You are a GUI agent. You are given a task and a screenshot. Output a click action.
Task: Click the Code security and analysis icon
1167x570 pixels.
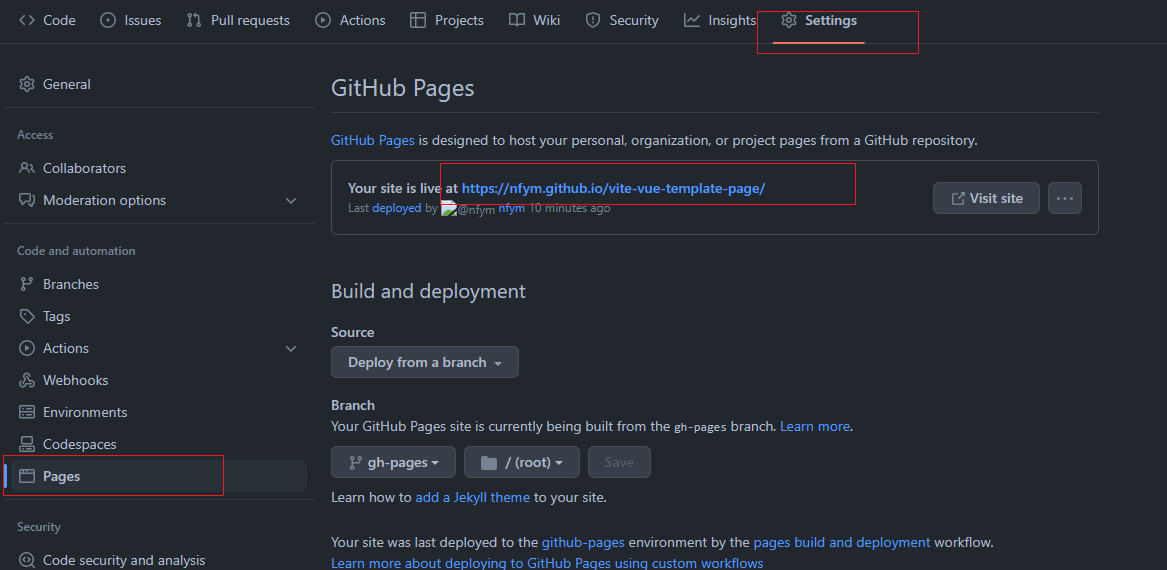tap(27, 560)
